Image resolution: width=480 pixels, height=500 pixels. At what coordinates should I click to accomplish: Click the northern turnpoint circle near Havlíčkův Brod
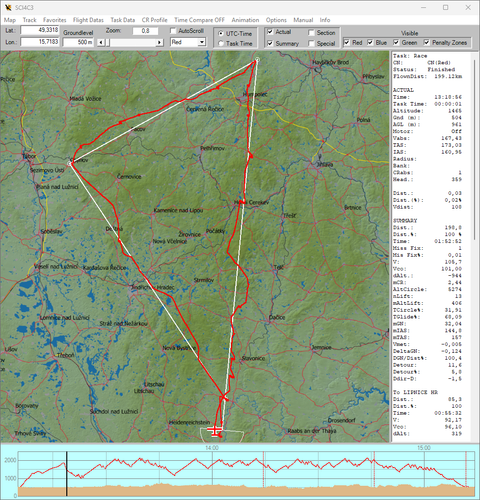(257, 60)
